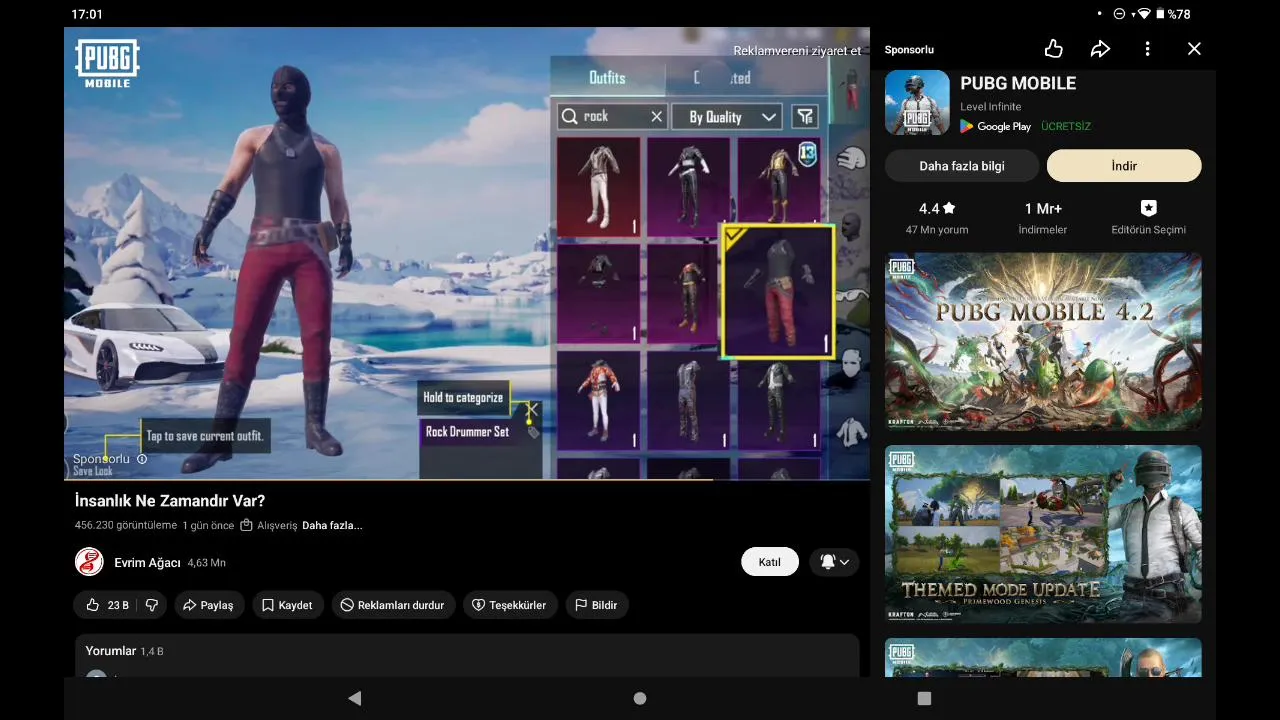This screenshot has height=720, width=1280.
Task: Tap the PUBG Mobile logo in video
Action: [x=107, y=64]
